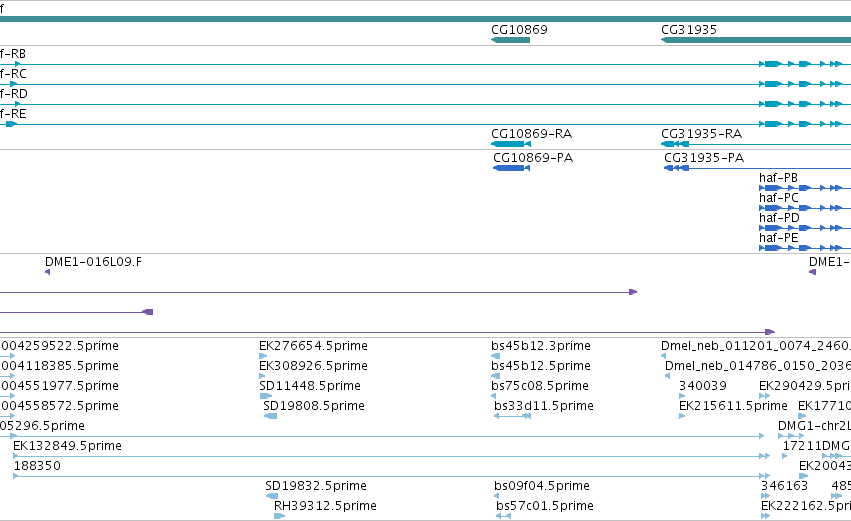Click bs09f04.5prime EST label
851x521 pixels.
pyautogui.click(x=542, y=486)
